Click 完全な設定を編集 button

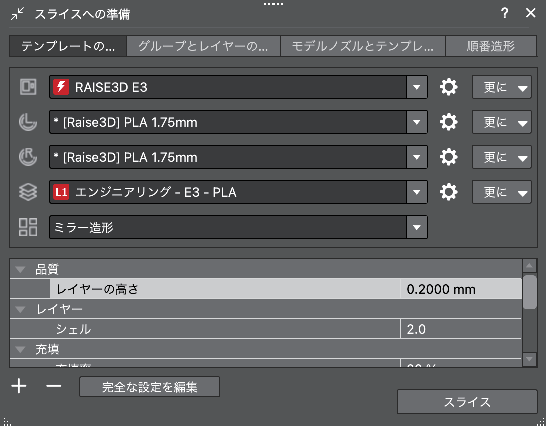[x=149, y=387]
